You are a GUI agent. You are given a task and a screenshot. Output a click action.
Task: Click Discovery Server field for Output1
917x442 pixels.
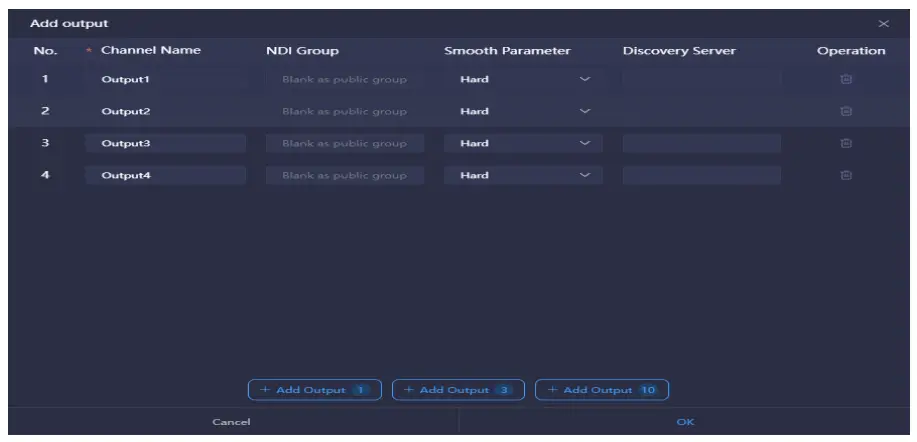point(702,79)
